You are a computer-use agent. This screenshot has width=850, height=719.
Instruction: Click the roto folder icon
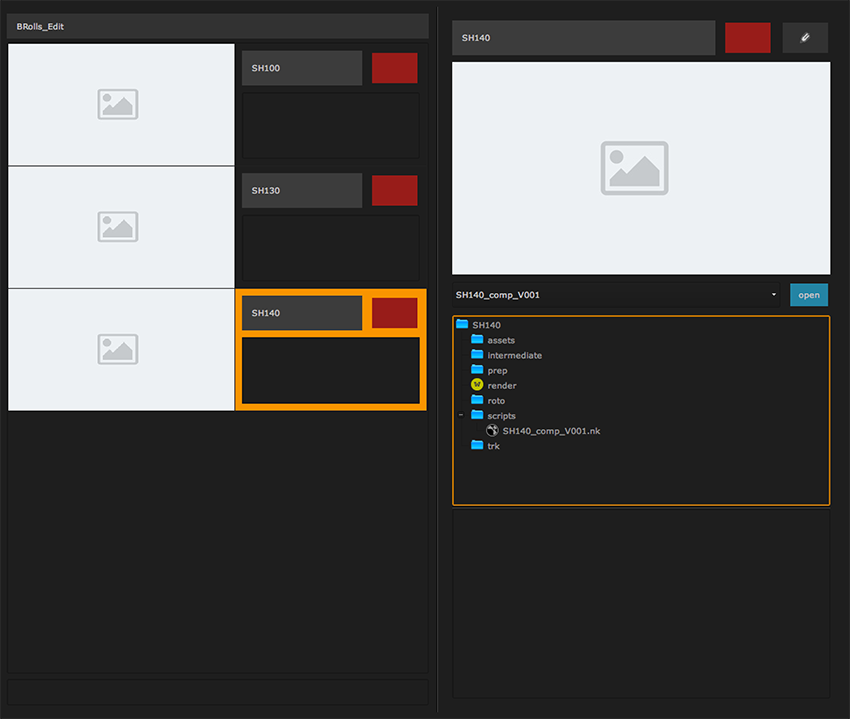tap(477, 400)
